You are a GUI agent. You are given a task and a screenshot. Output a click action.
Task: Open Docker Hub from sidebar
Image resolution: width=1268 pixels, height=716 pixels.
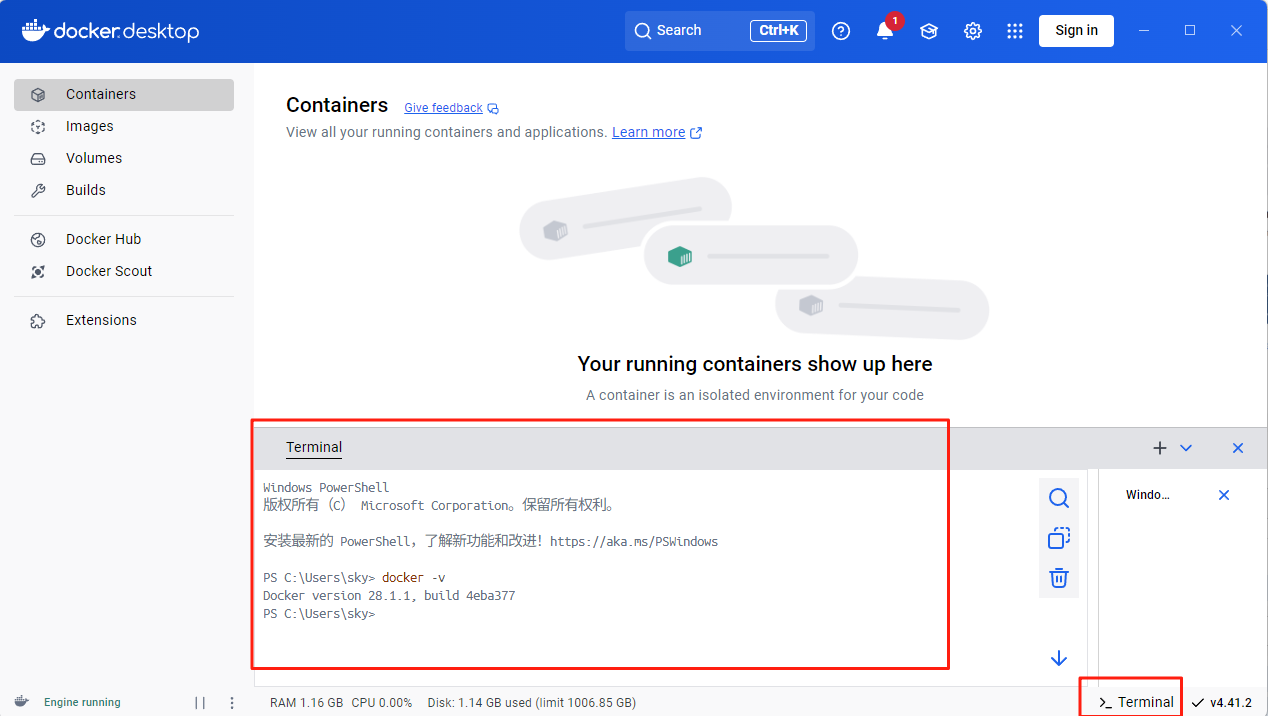click(x=124, y=239)
